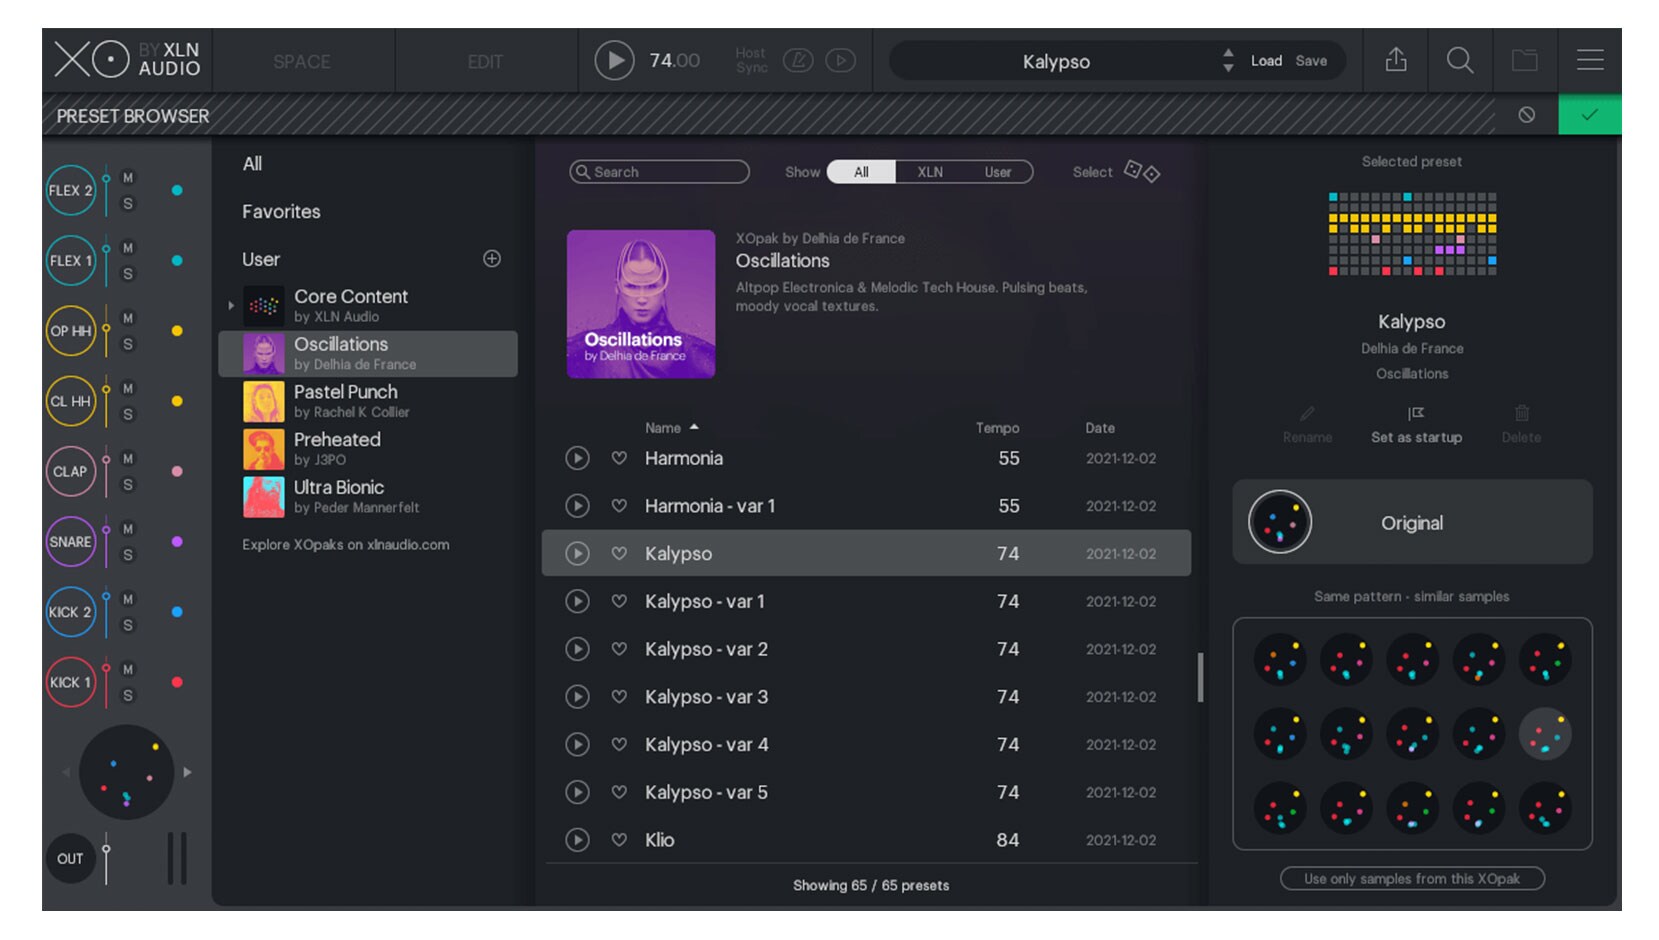Click Use only samples from this XOpak
This screenshot has width=1659, height=940.
(x=1411, y=879)
